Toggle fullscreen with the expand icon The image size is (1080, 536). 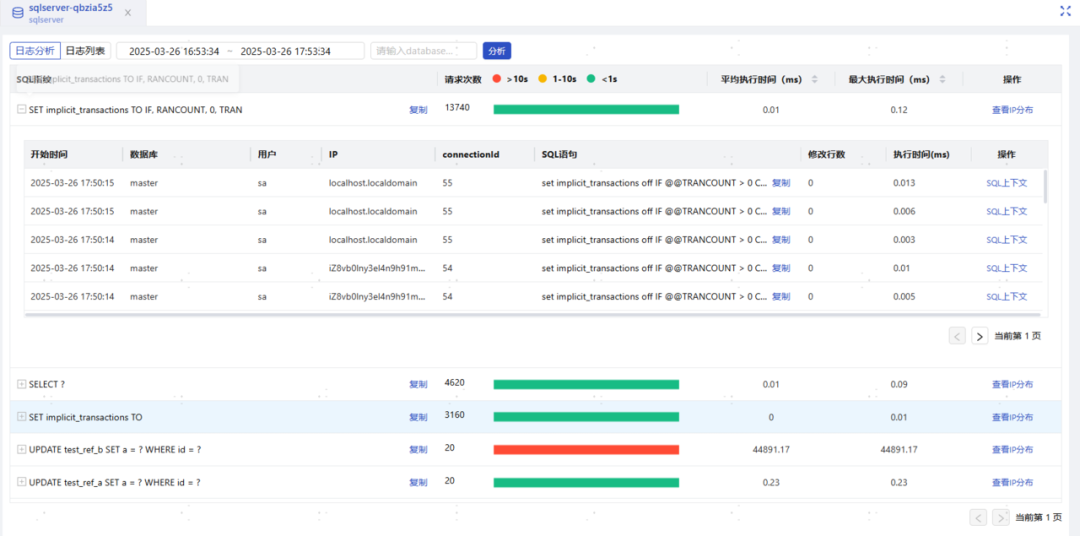pos(1065,11)
